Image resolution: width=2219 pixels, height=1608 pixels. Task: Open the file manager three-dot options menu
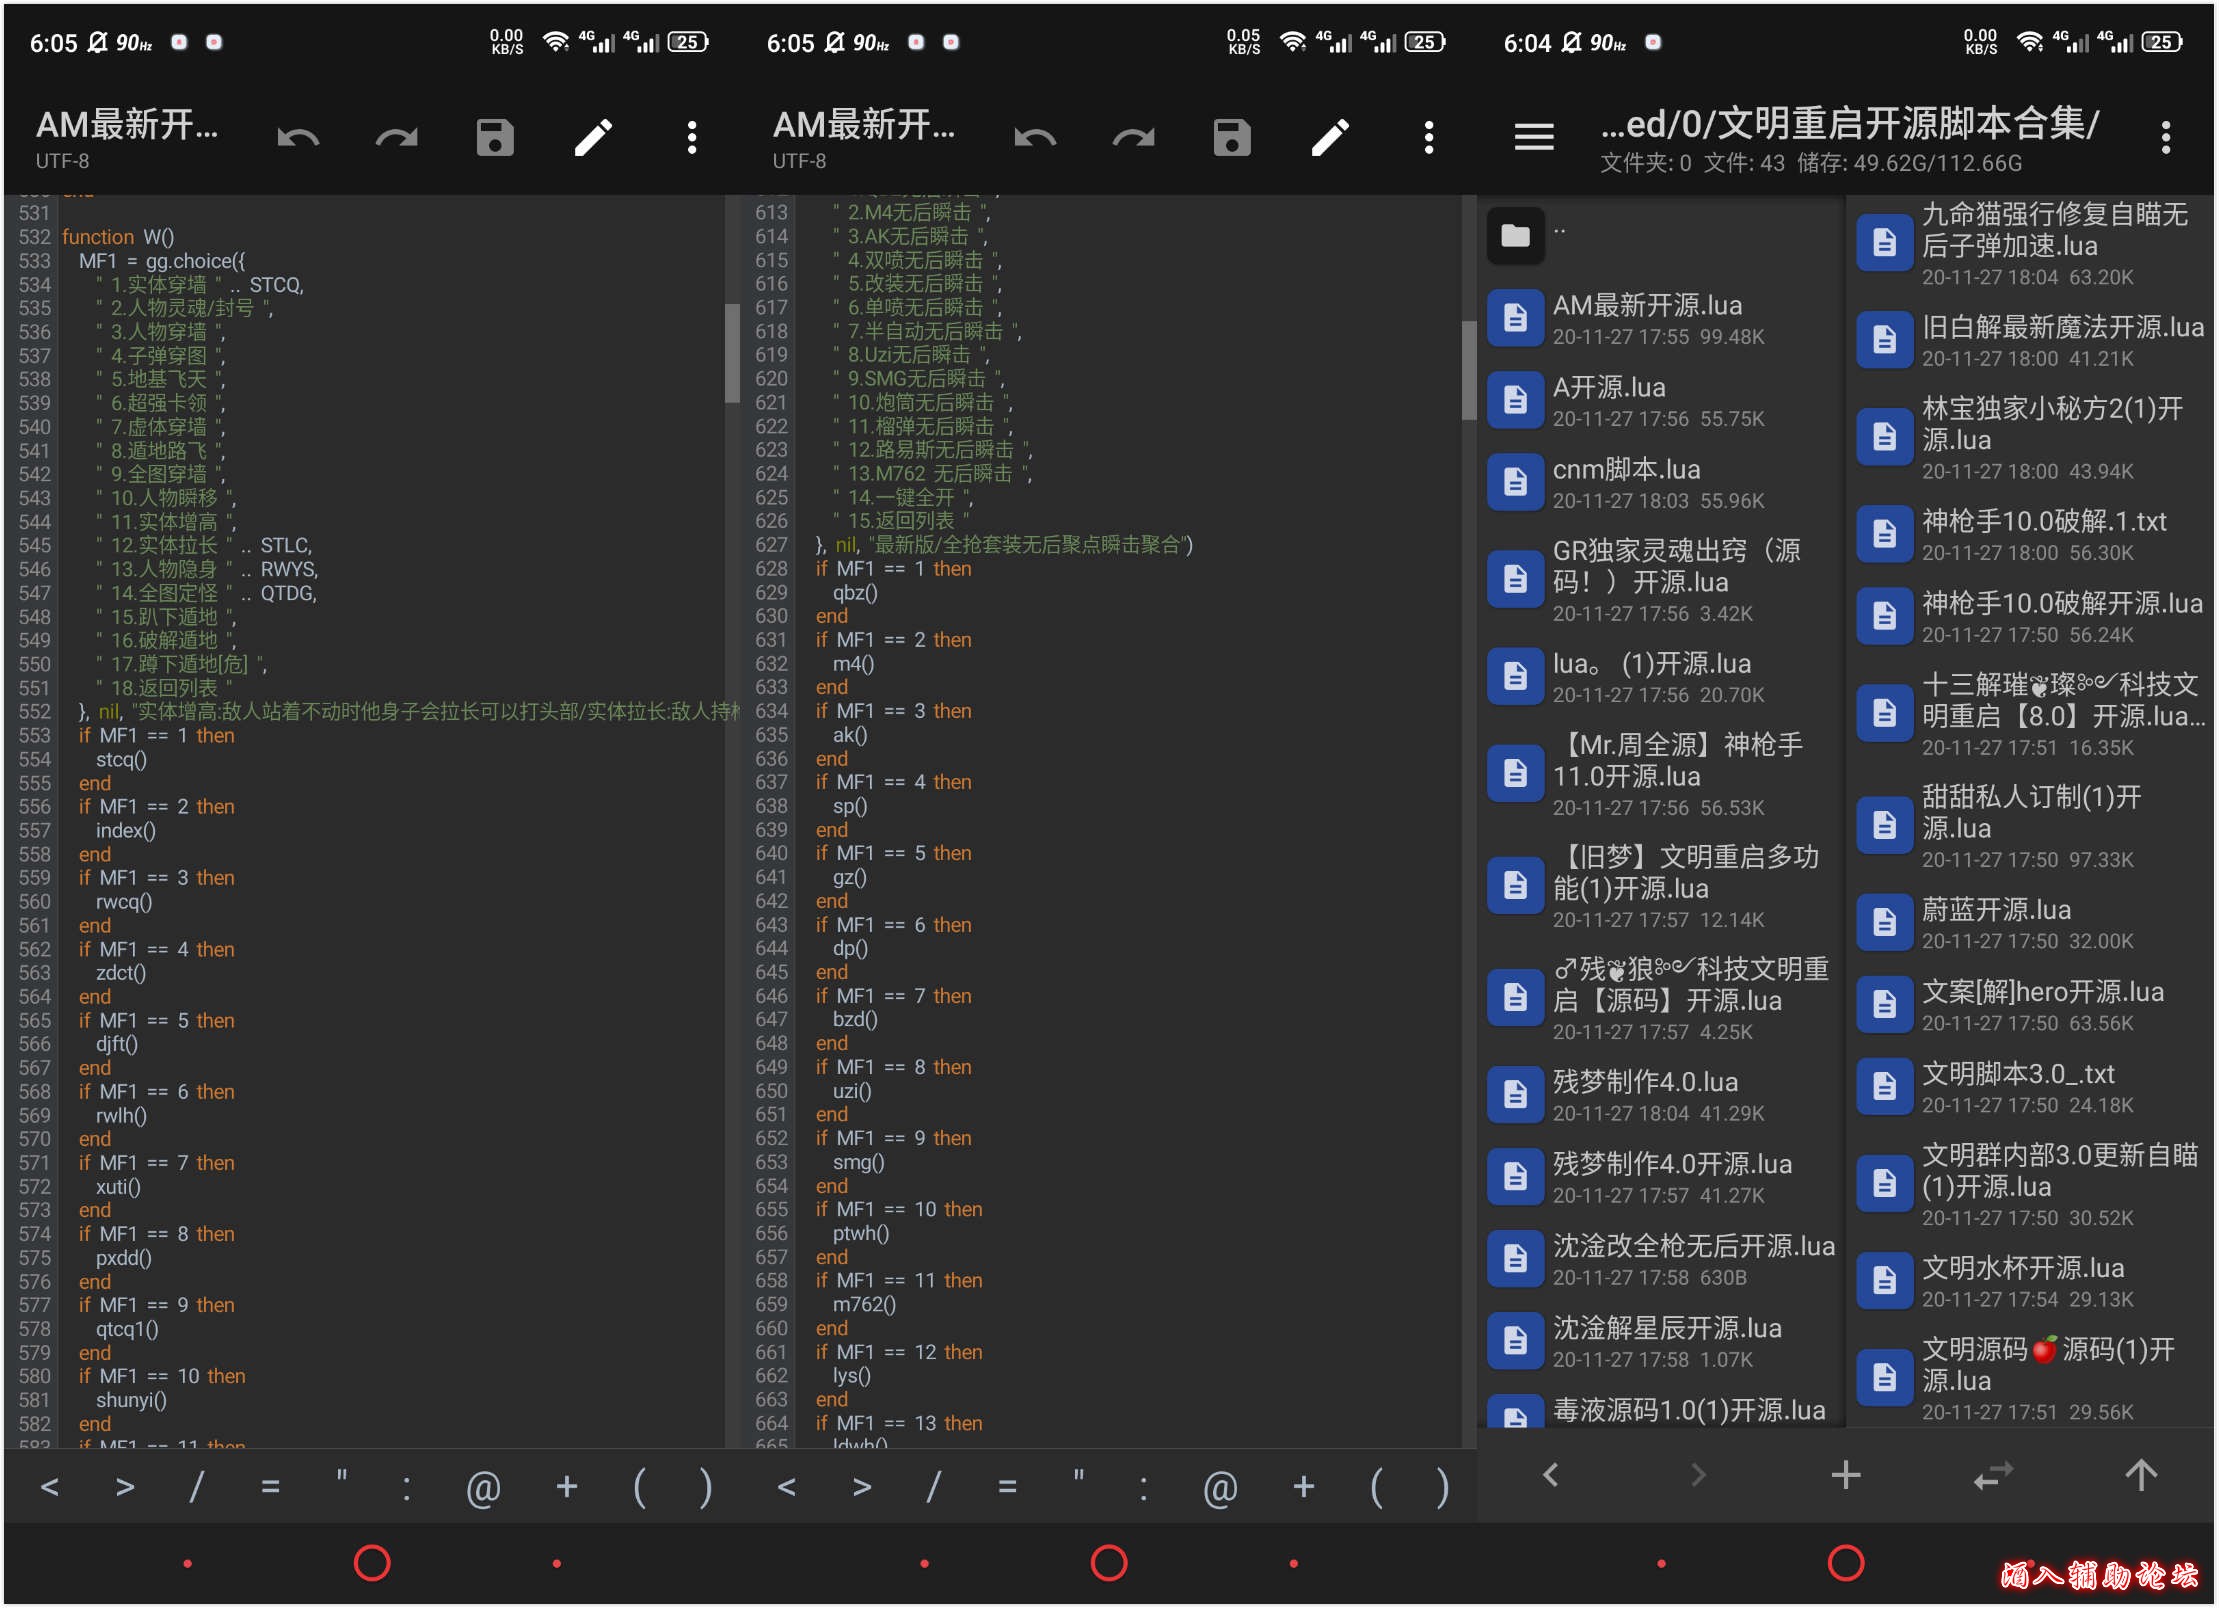[x=2166, y=137]
